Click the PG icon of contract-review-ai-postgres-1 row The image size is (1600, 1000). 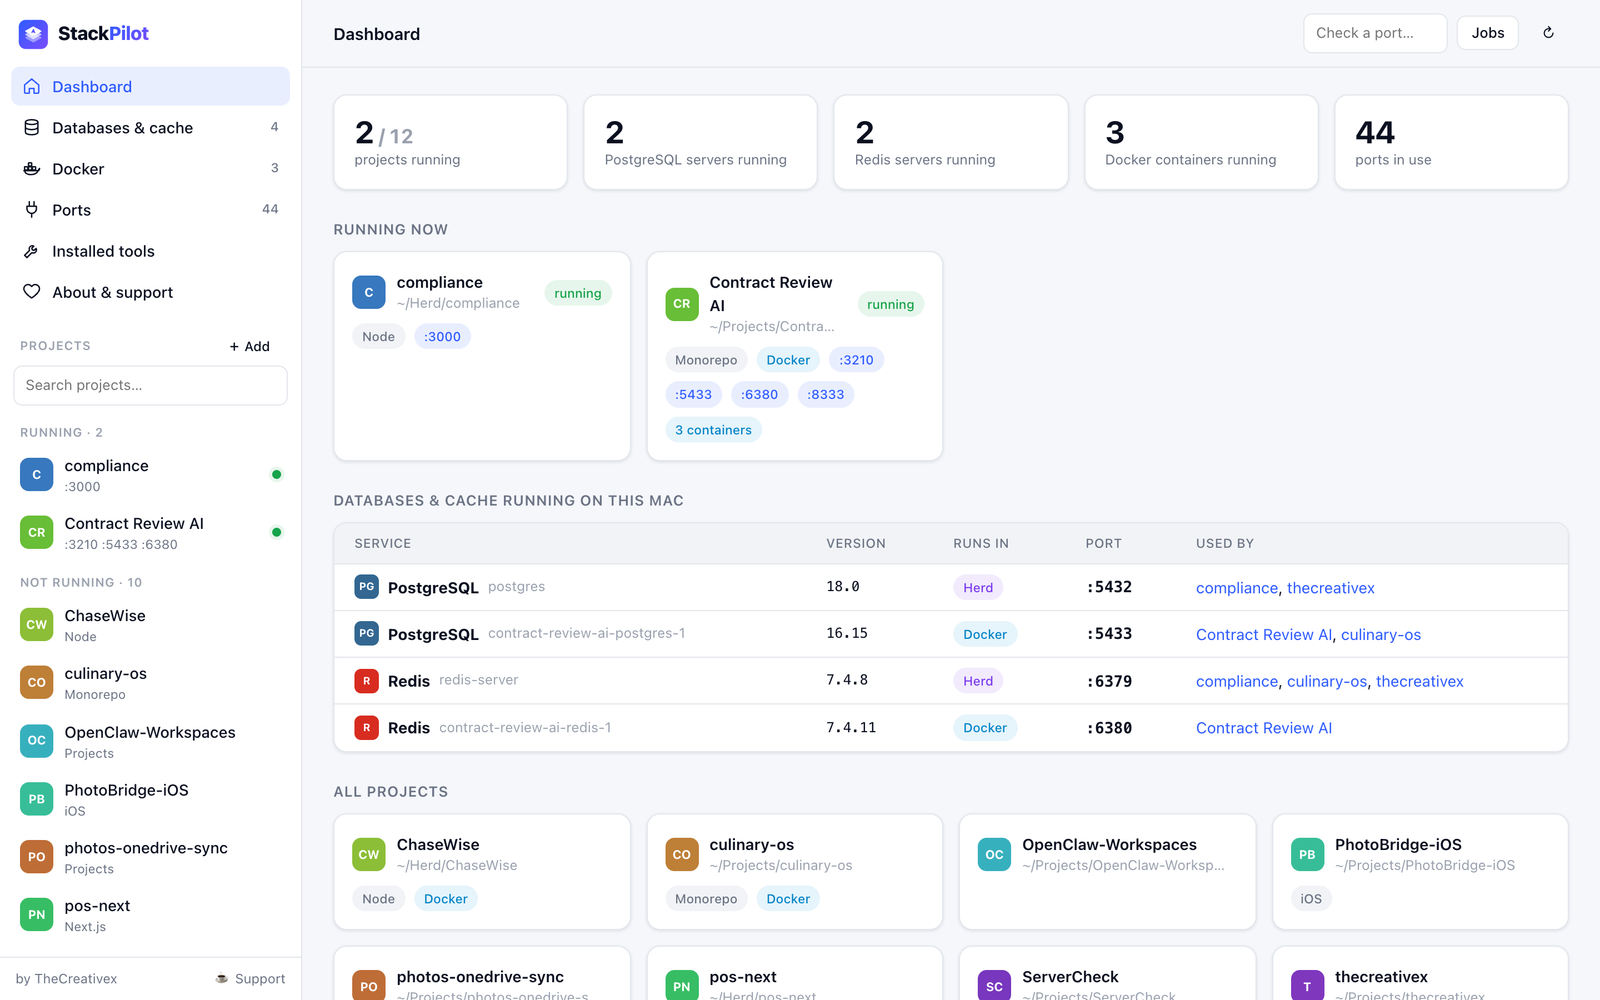tap(367, 634)
